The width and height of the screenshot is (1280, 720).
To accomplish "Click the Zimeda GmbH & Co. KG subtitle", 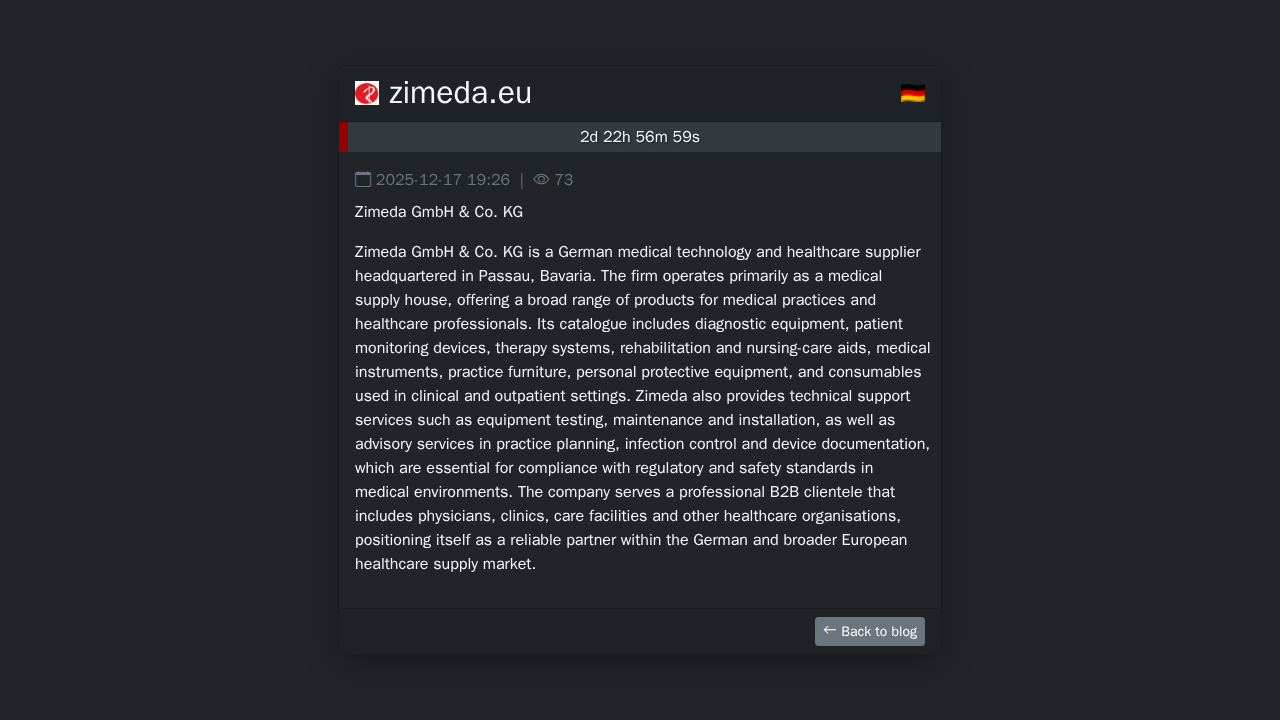I will tap(439, 212).
